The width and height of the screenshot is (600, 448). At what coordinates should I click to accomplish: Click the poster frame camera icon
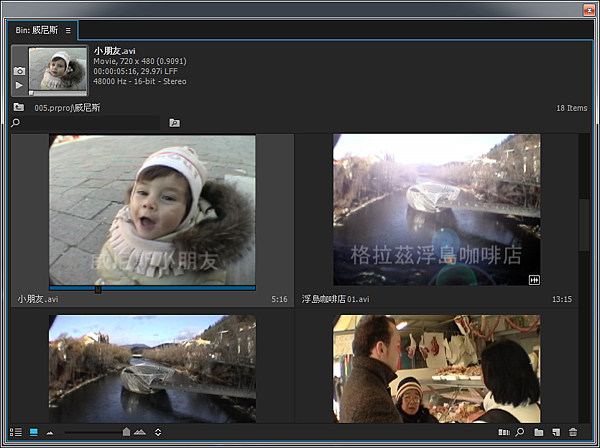point(19,71)
